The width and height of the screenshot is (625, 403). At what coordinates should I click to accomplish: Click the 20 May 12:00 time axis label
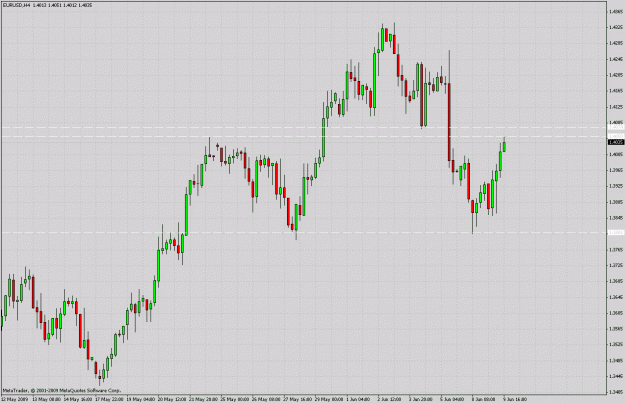[x=172, y=399]
